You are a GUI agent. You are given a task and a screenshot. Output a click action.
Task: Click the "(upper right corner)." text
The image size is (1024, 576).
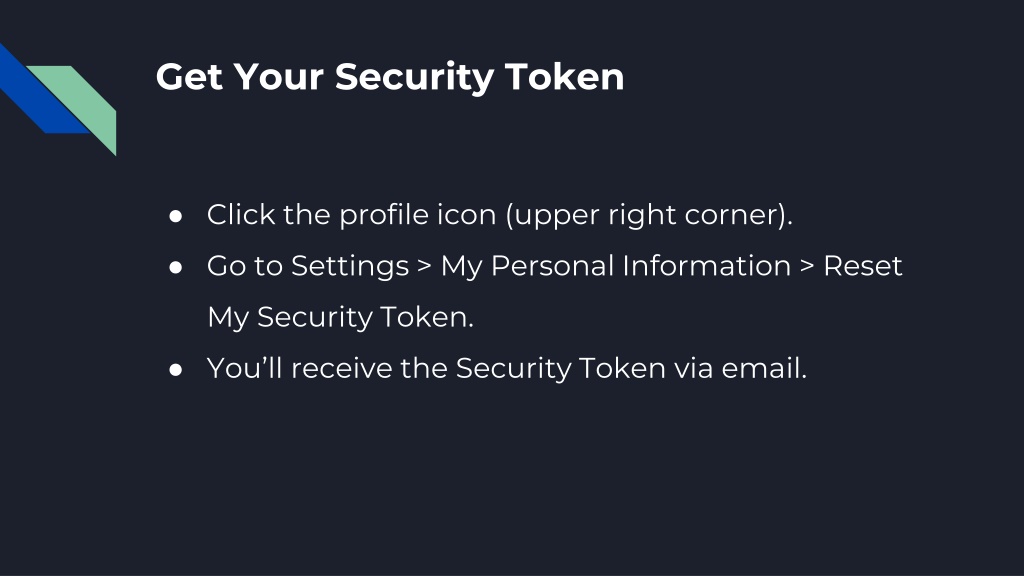click(650, 216)
